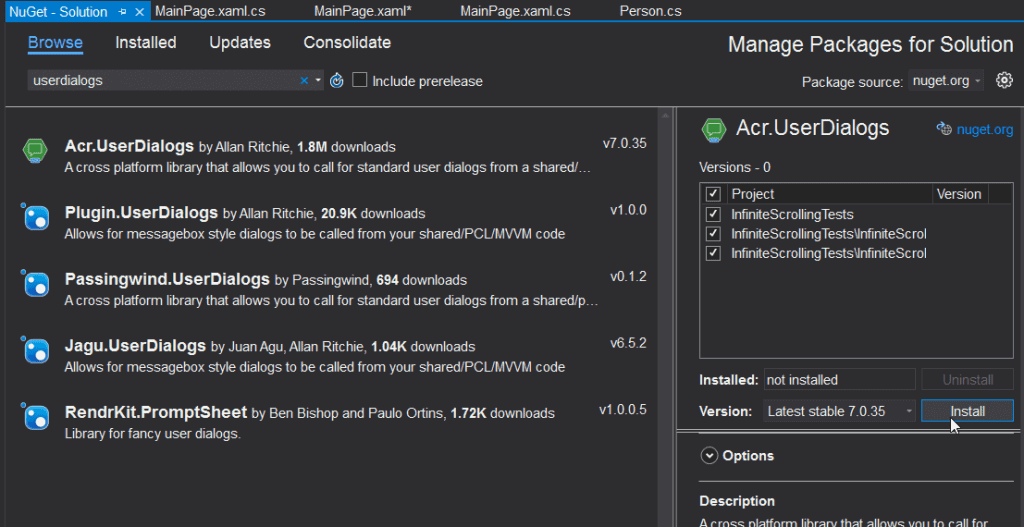
Task: Open the Package source nuget.org dropdown
Action: [945, 81]
